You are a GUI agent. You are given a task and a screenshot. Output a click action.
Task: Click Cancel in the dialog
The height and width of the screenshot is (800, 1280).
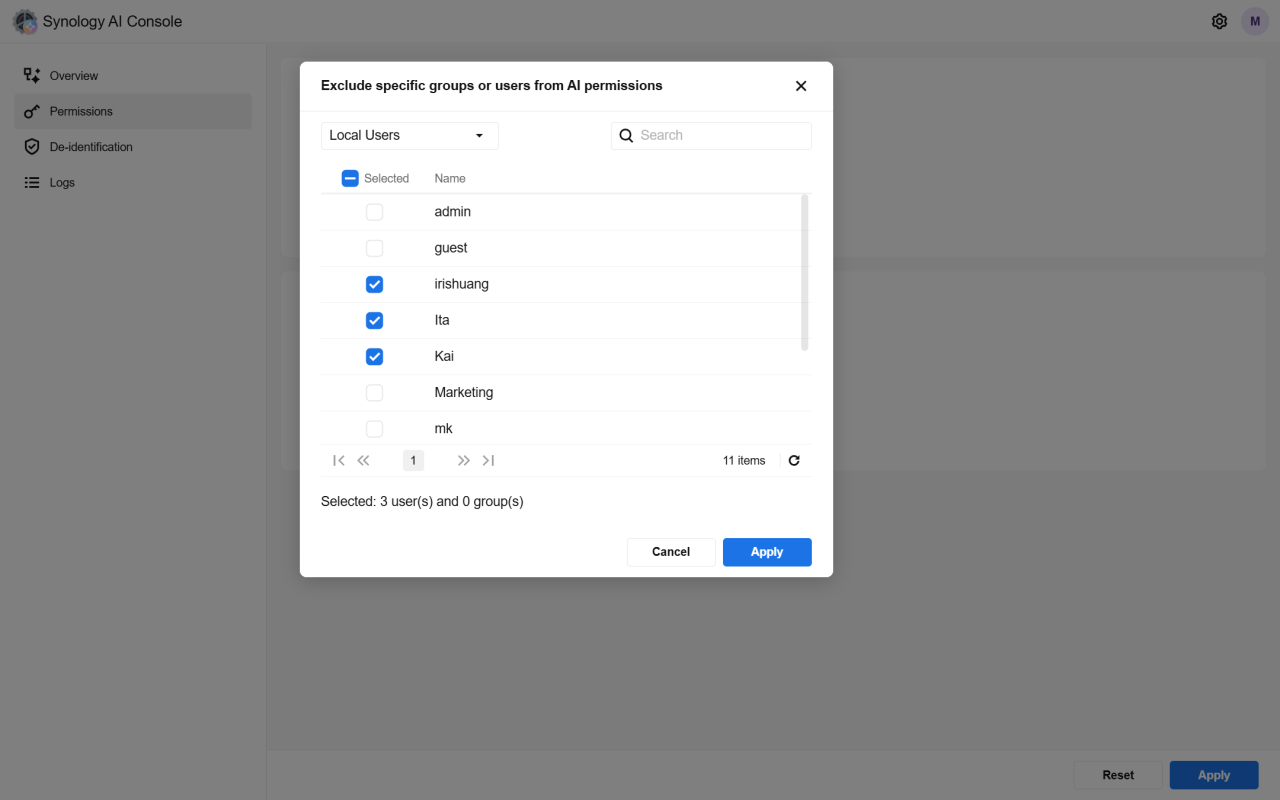click(670, 552)
